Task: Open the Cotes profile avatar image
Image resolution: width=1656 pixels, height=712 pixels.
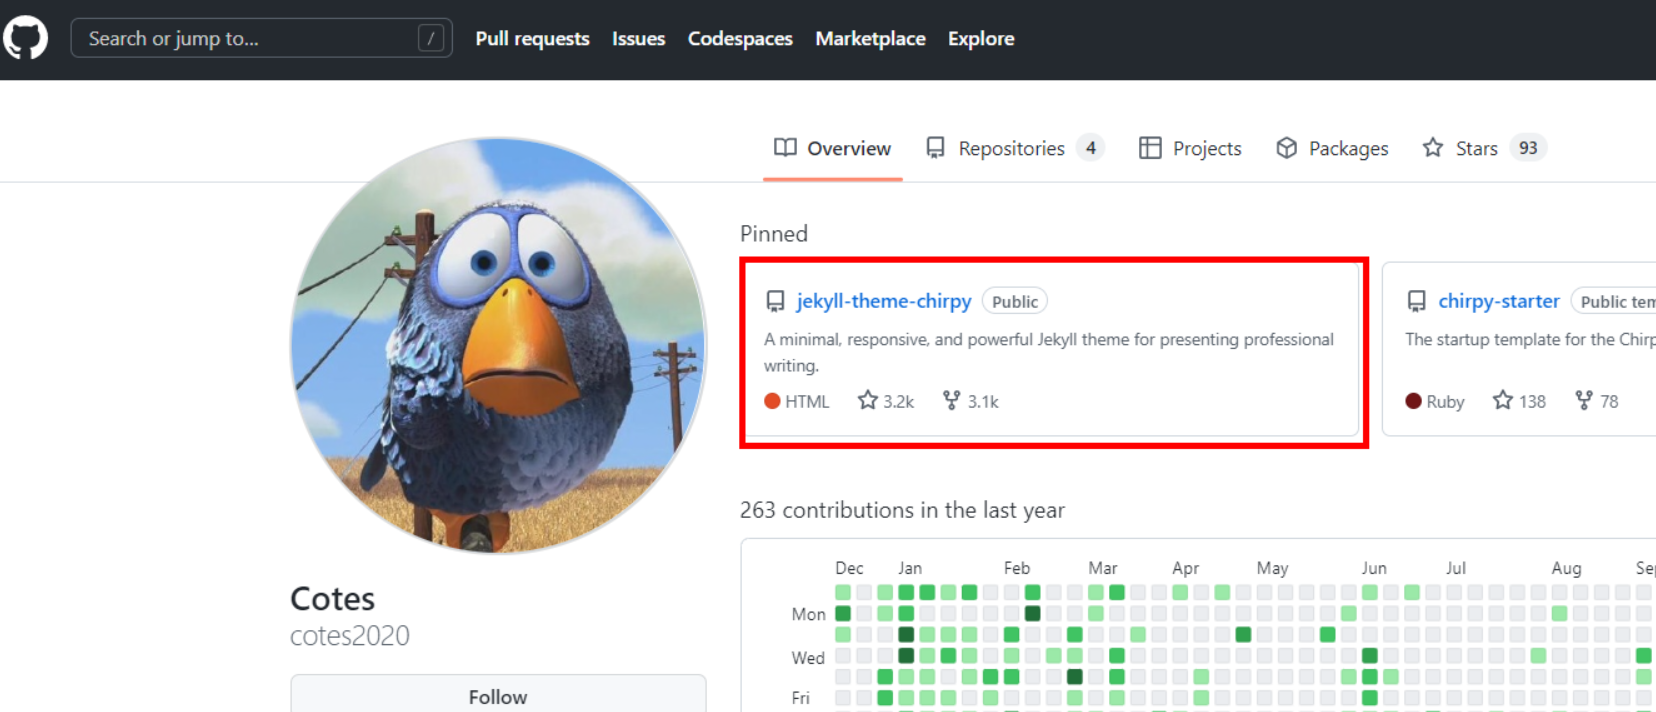Action: 498,345
